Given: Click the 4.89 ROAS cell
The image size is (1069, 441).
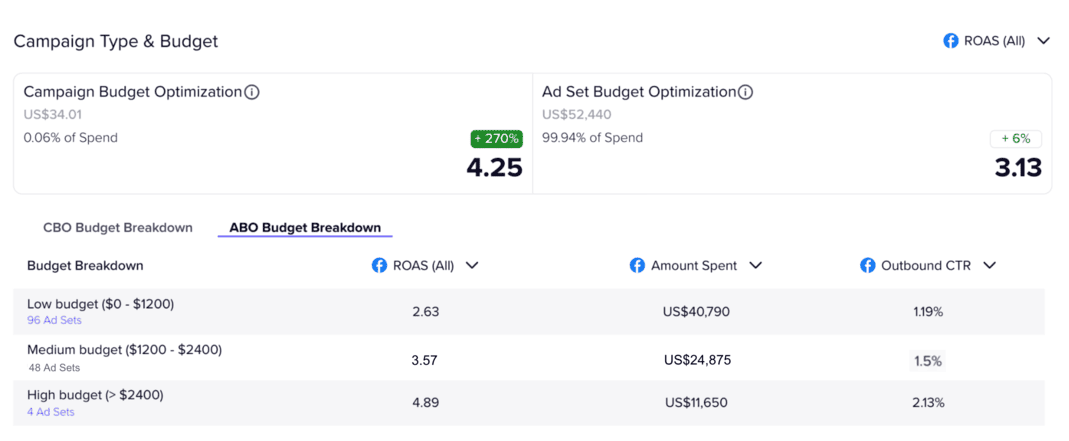Looking at the screenshot, I should point(425,403).
